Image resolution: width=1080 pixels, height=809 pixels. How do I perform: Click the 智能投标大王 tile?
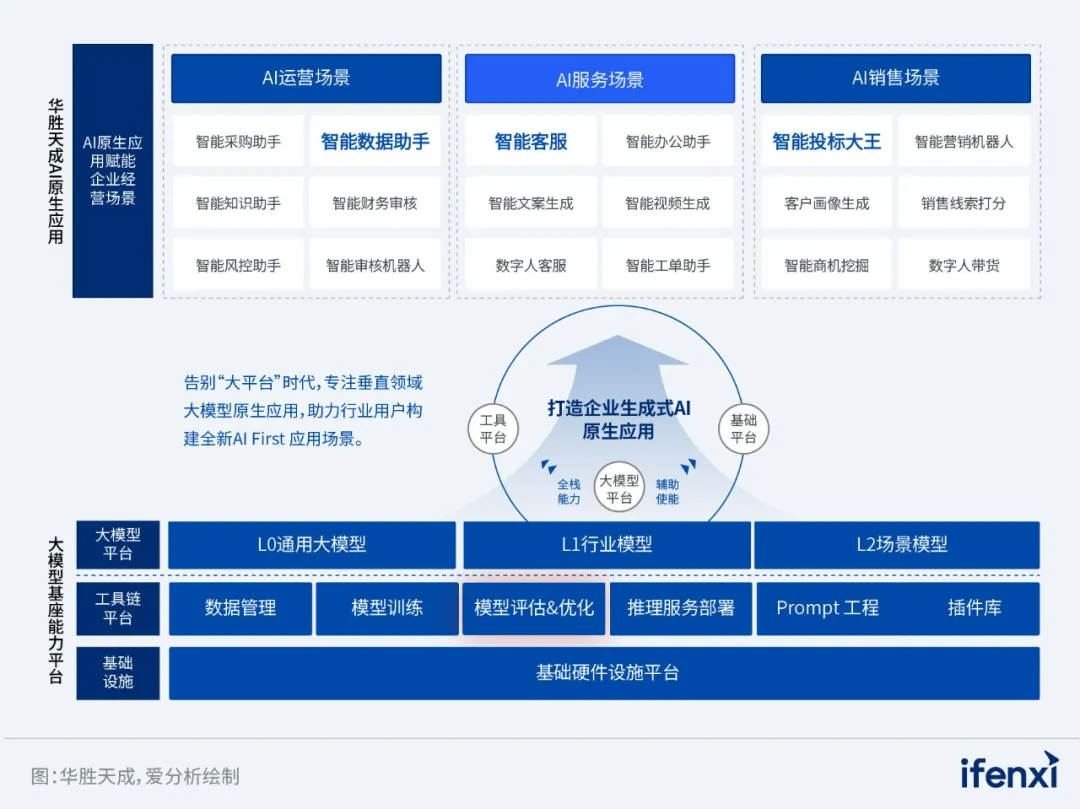(x=826, y=141)
